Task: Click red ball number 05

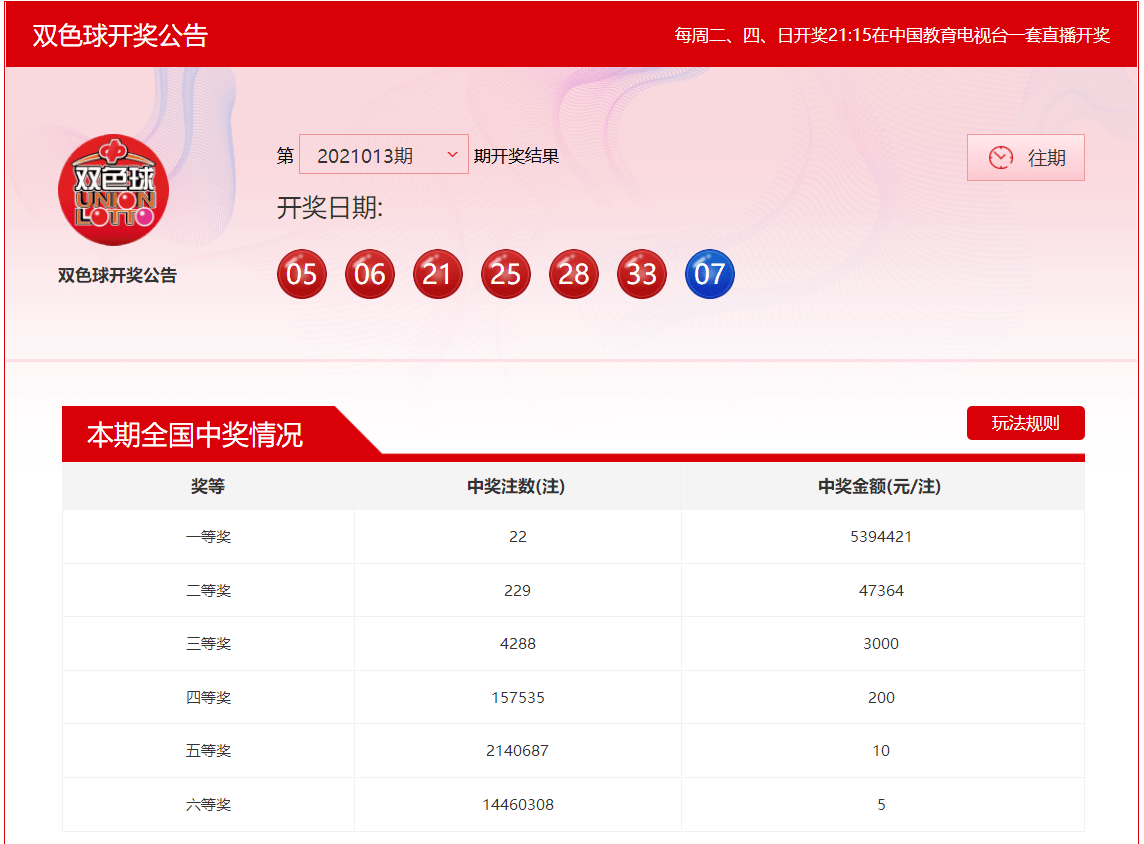Action: pos(302,274)
